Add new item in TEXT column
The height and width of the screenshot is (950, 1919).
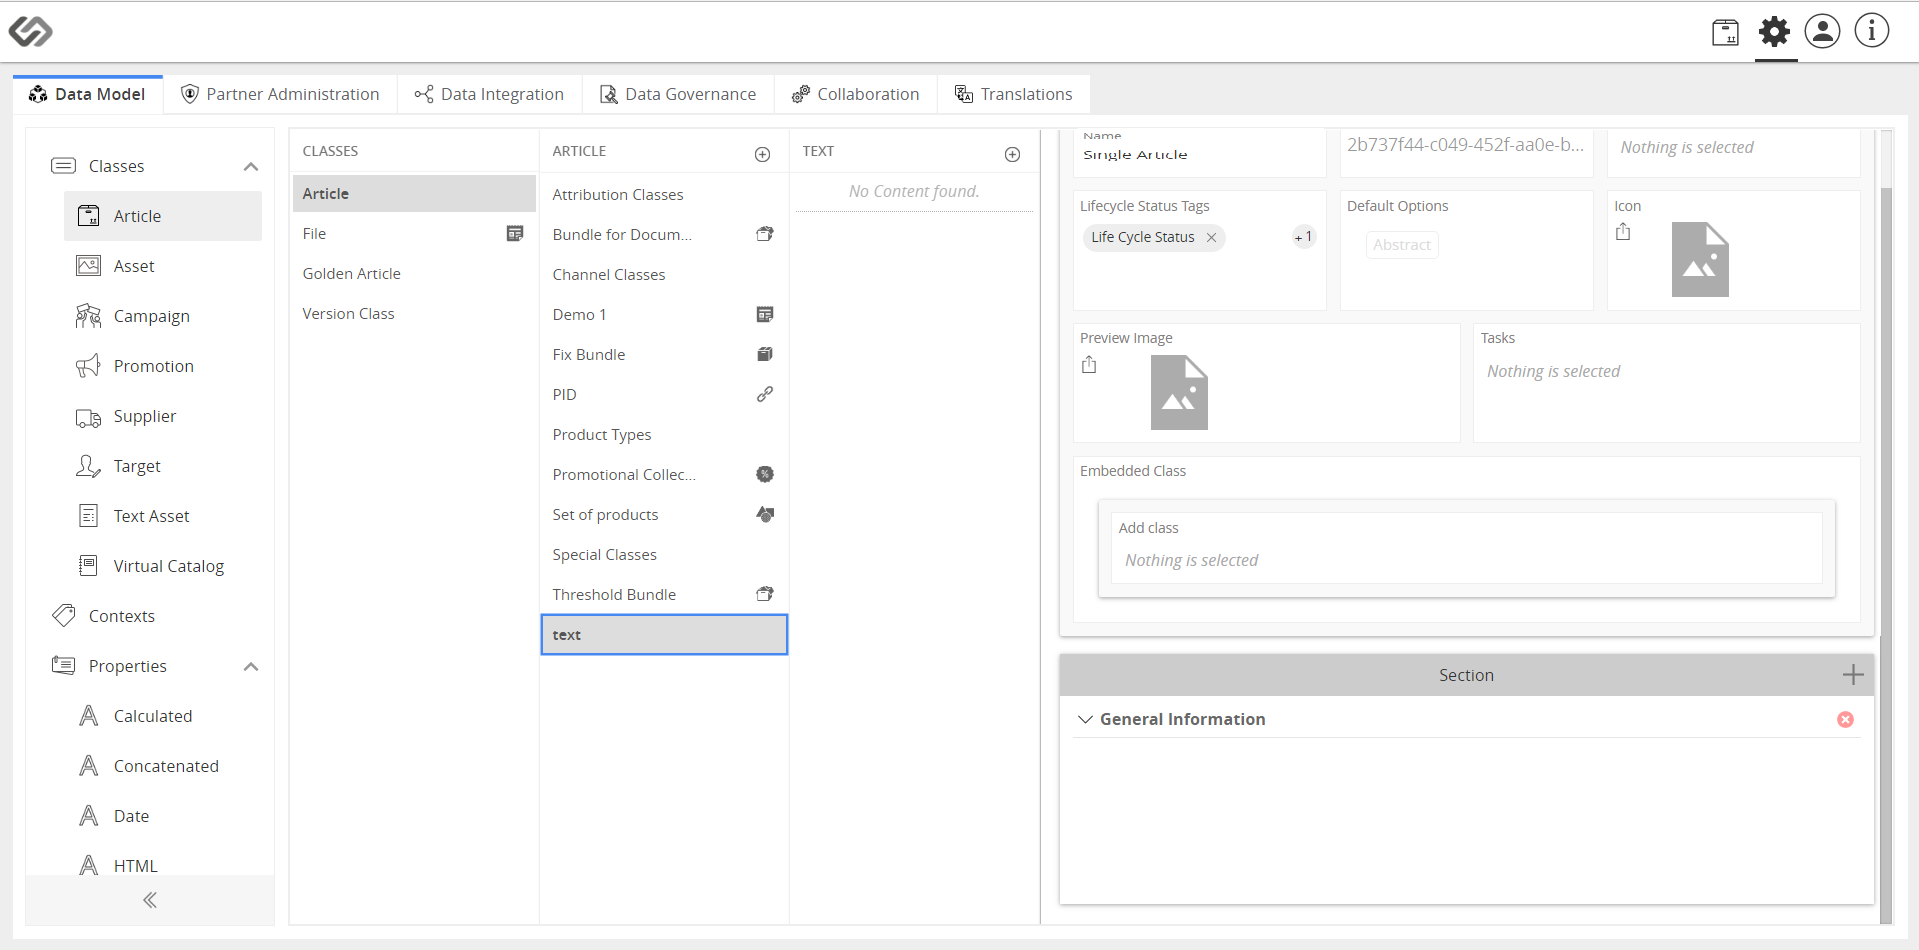(1012, 154)
